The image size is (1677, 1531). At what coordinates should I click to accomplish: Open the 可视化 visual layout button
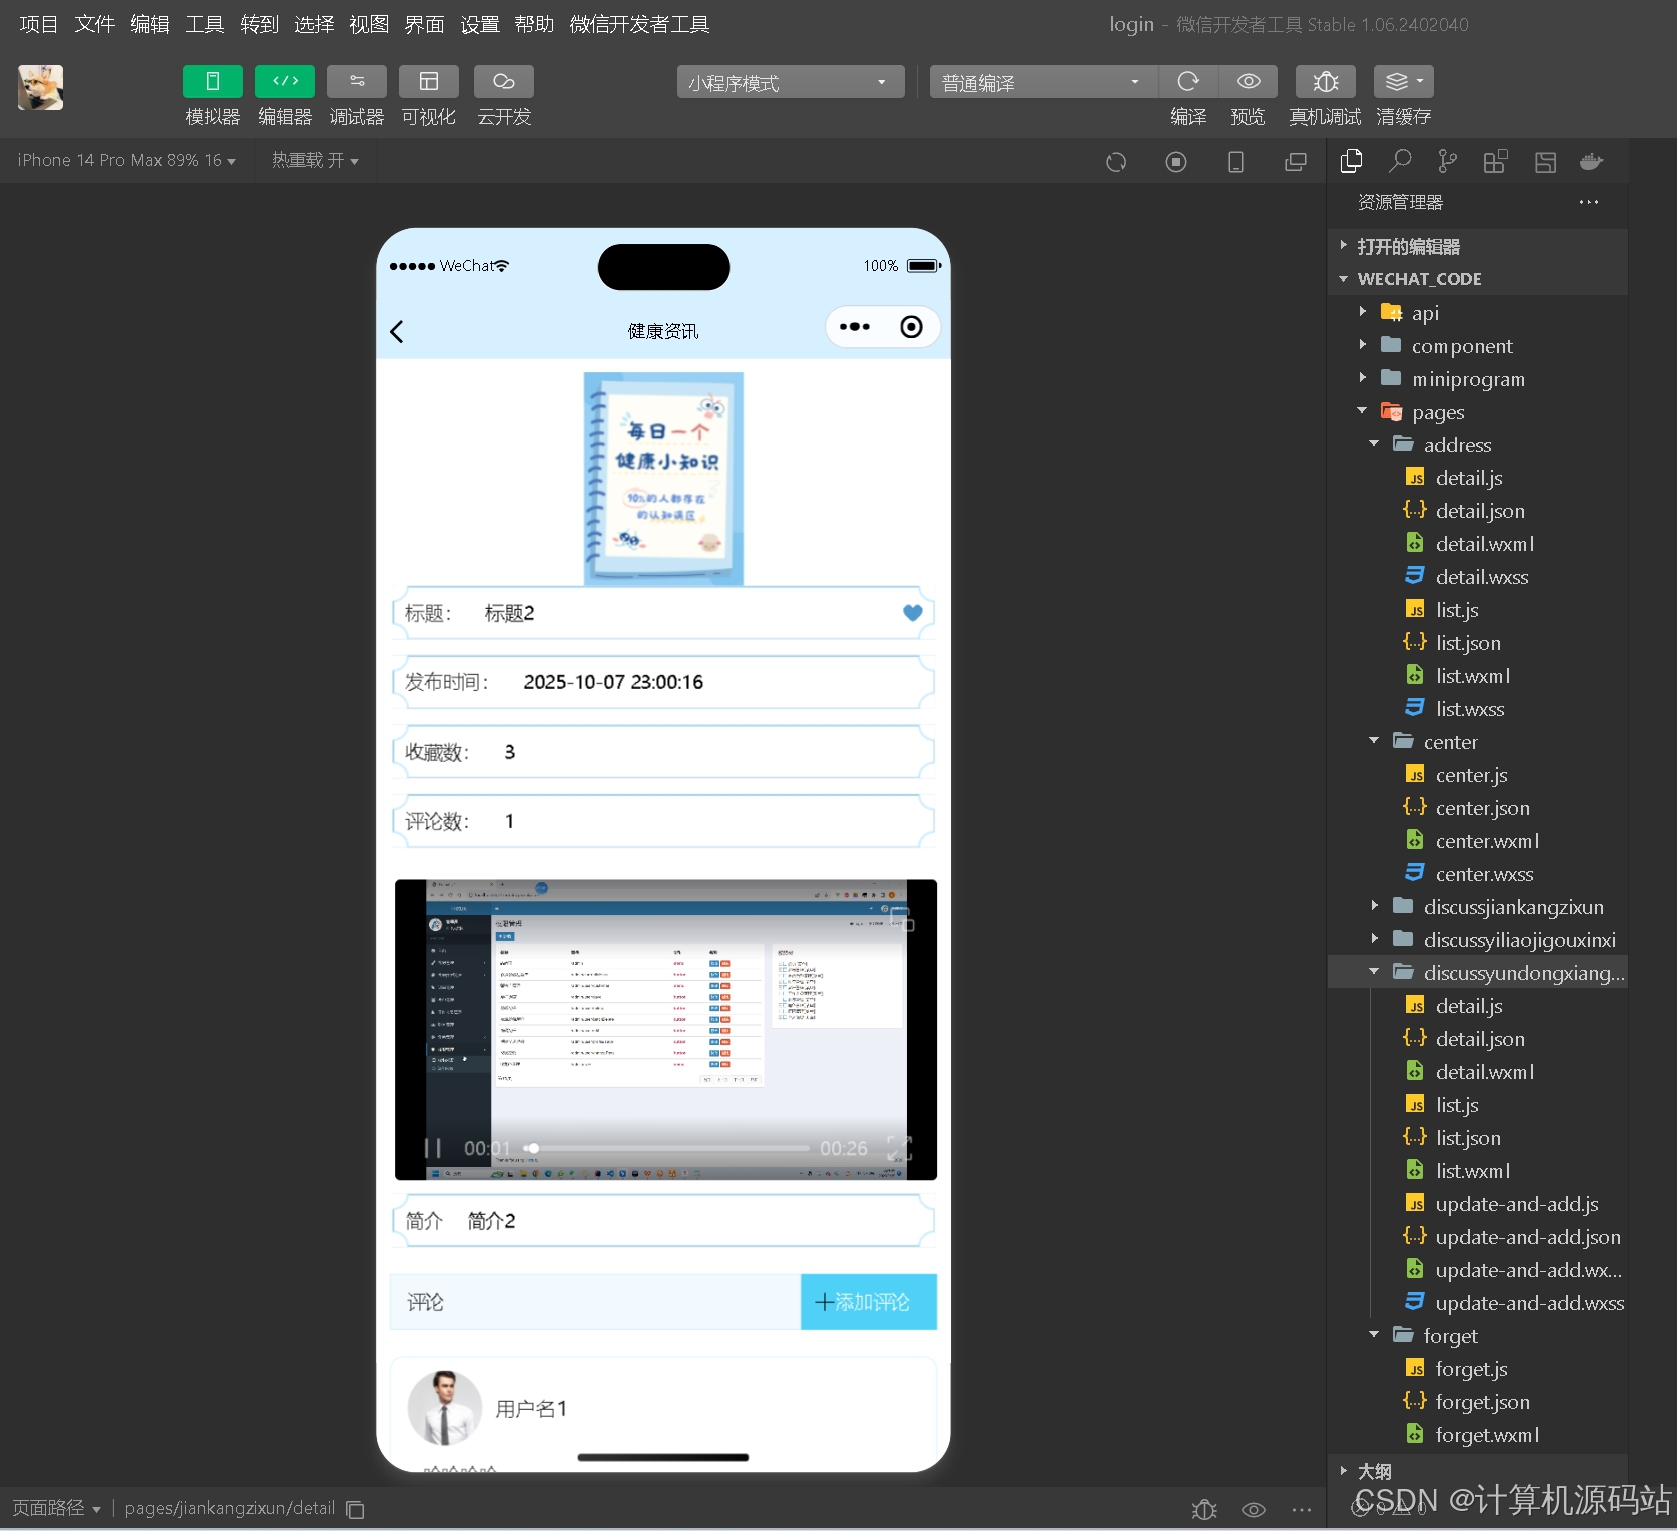[x=429, y=82]
